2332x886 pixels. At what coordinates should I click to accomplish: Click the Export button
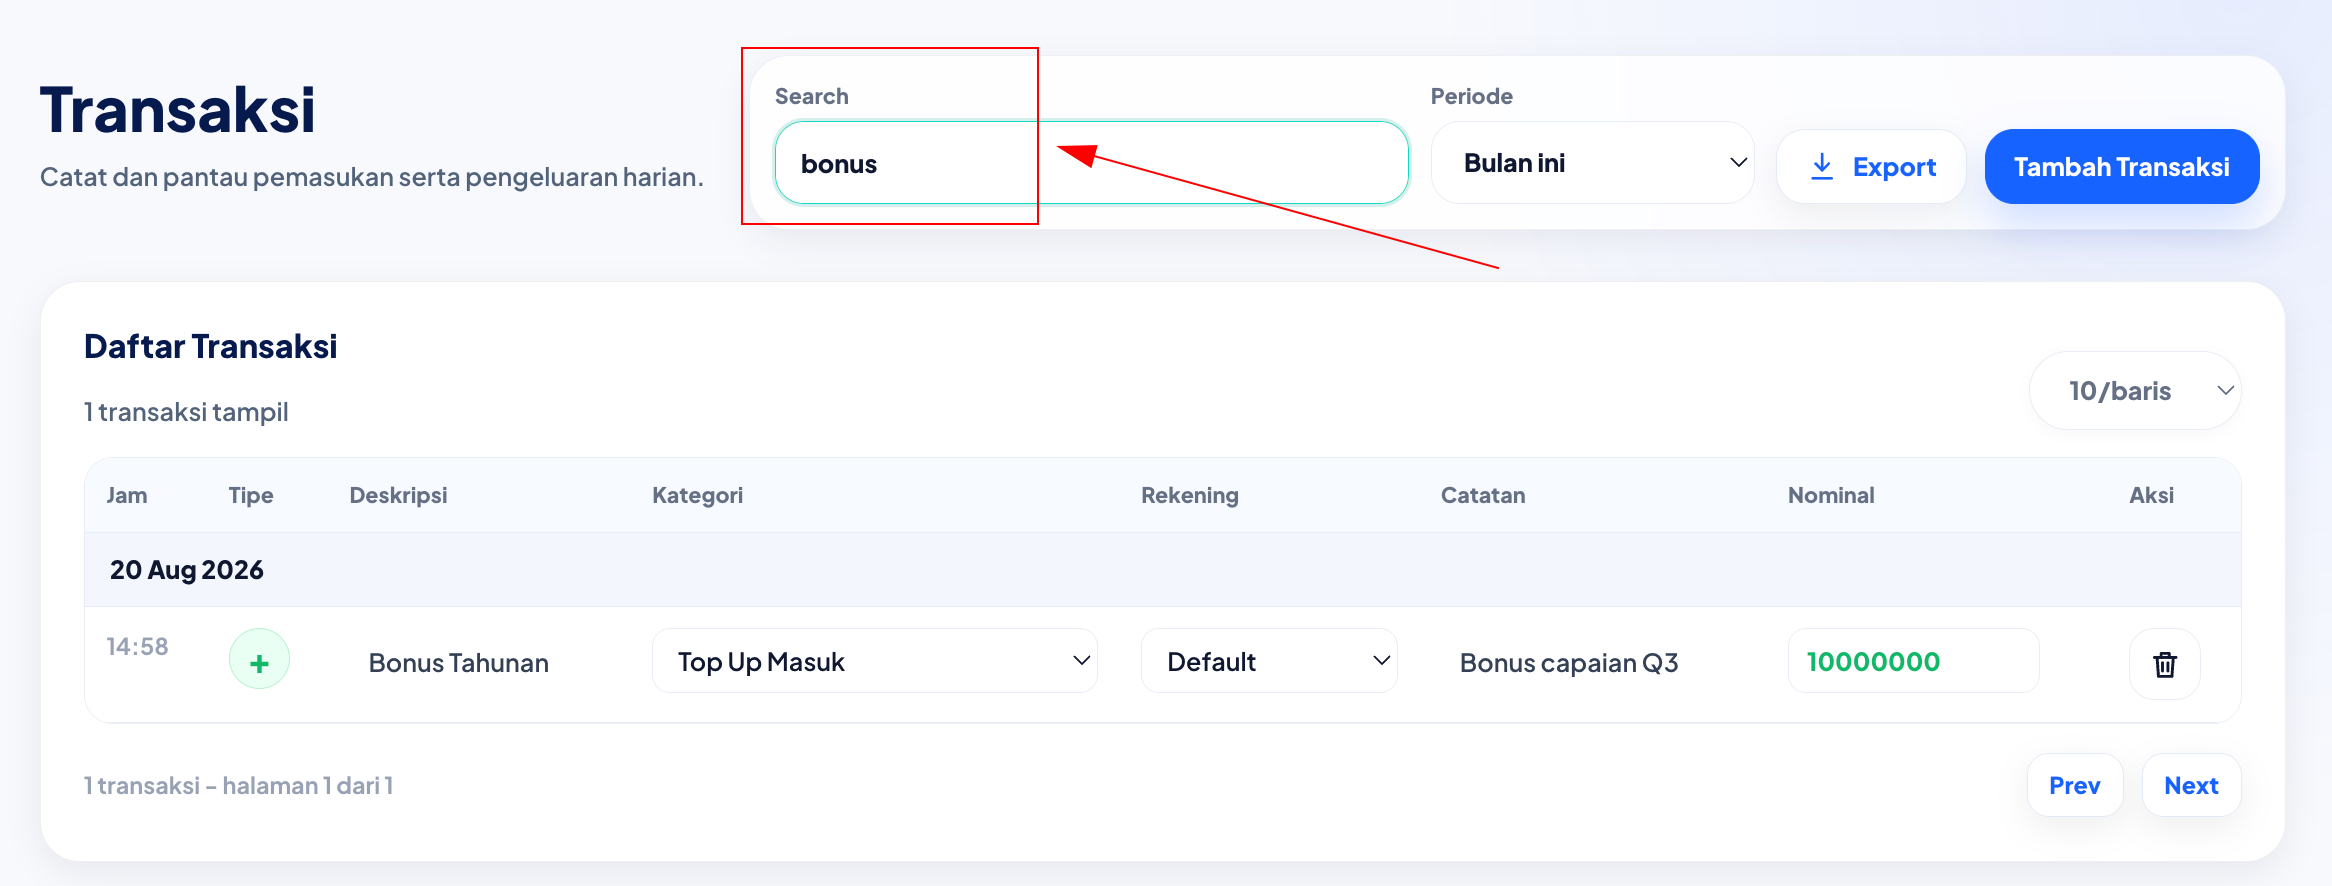coord(1871,166)
